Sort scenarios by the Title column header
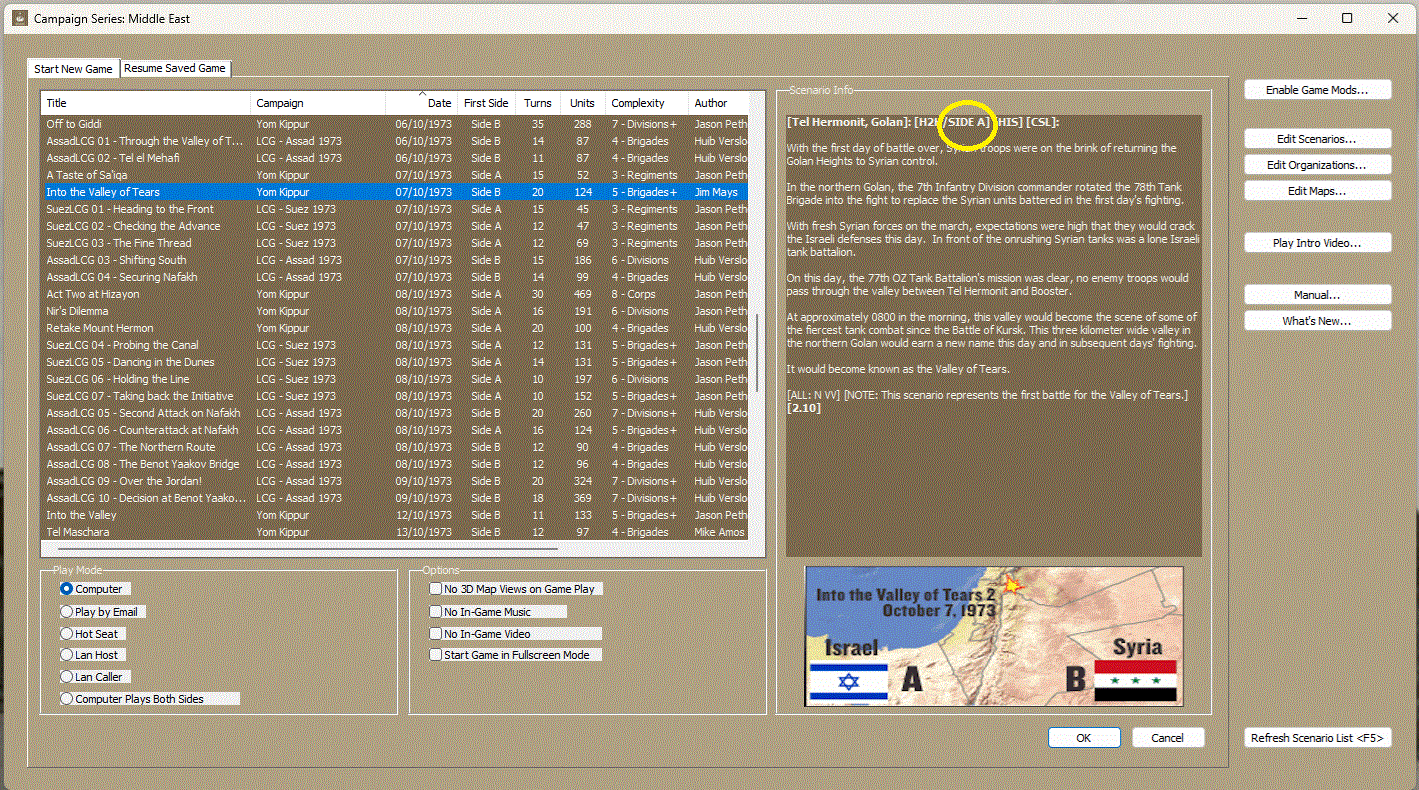This screenshot has width=1419, height=790. [146, 103]
